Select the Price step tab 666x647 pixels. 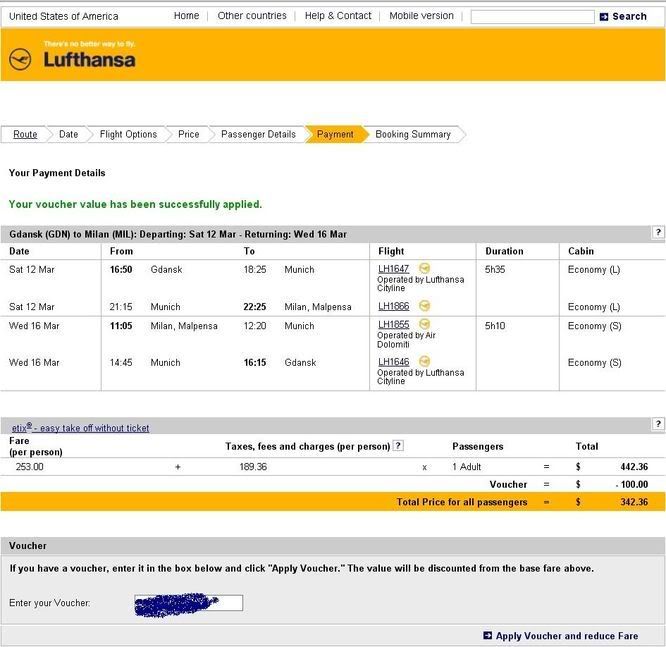tap(189, 134)
